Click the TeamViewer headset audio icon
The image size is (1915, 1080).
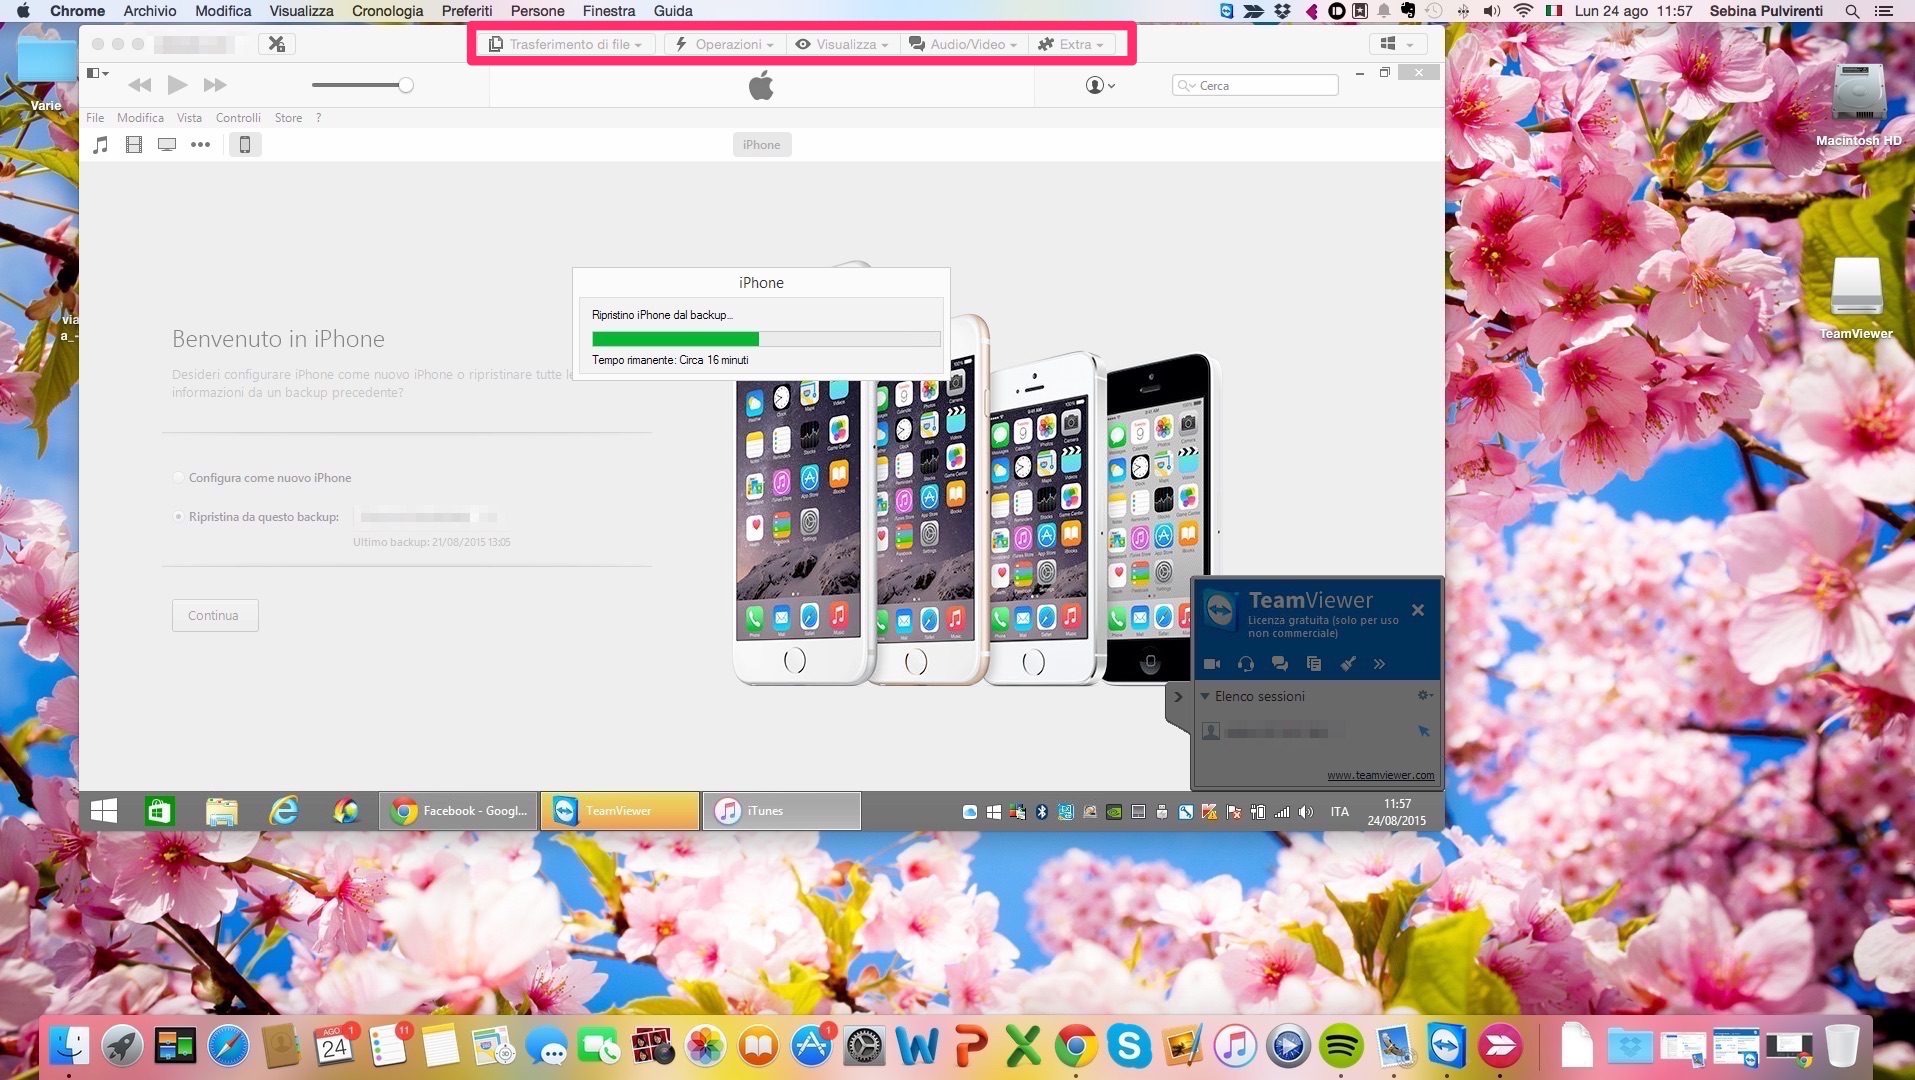(x=1246, y=664)
